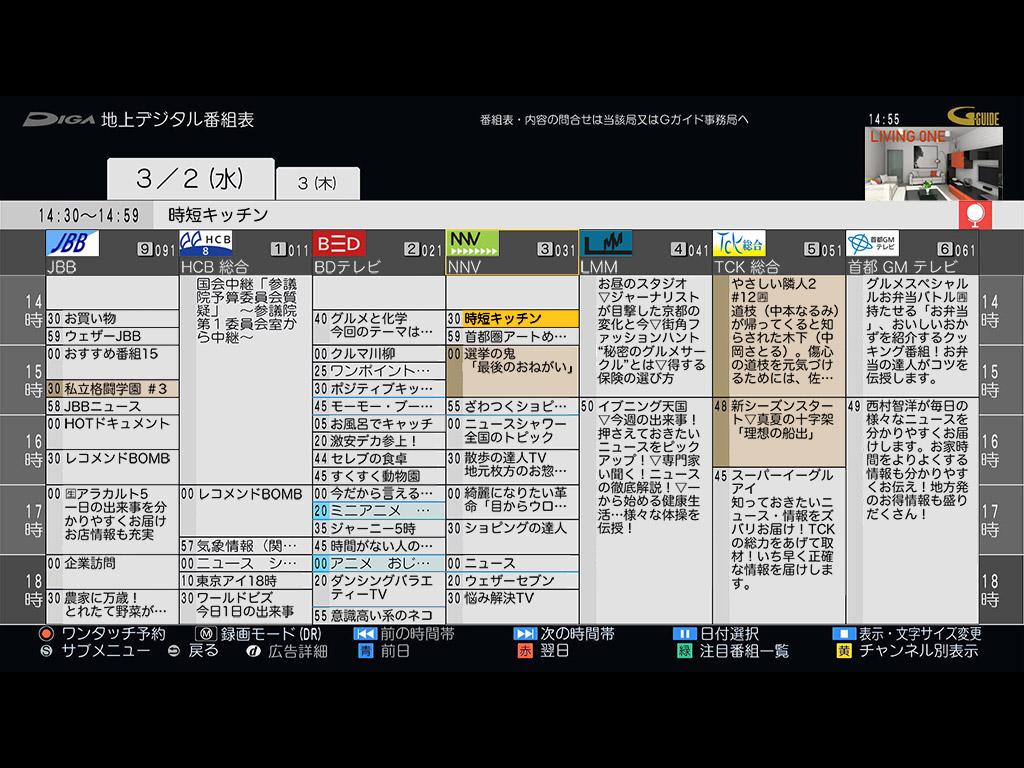Screen dimensions: 1024x768
Task: Click the 日付選択 pause button
Action: (x=684, y=633)
